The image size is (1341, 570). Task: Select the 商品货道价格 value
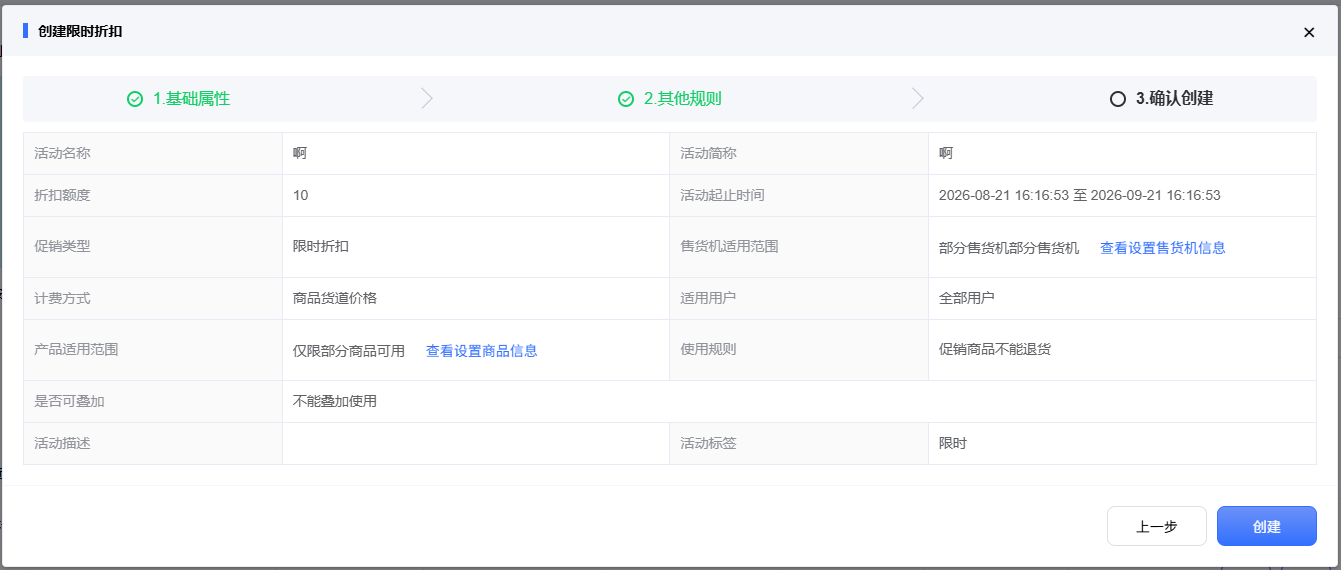335,299
